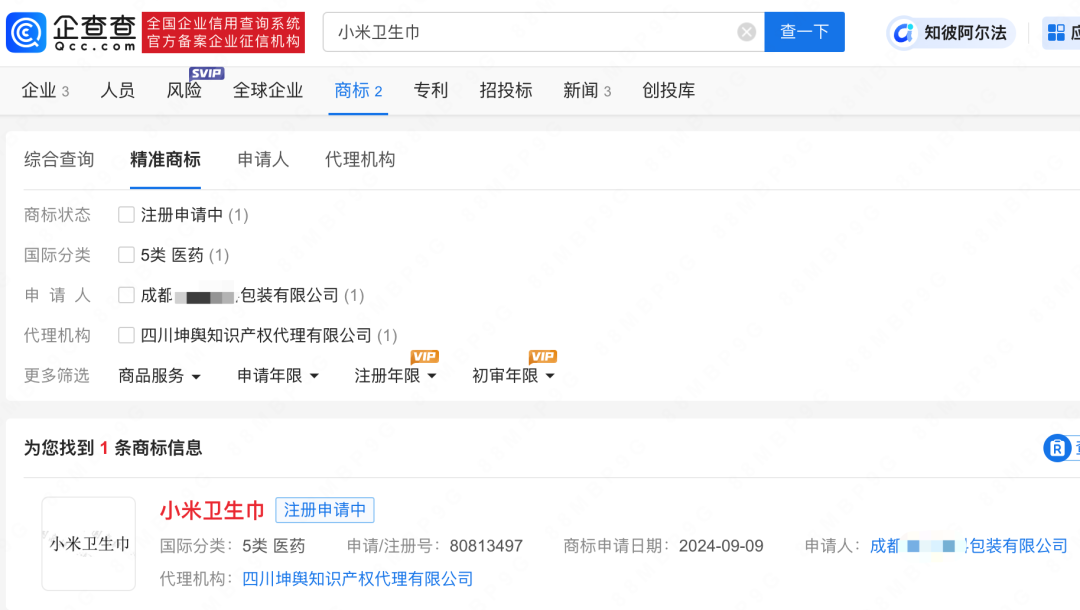The width and height of the screenshot is (1080, 610).
Task: Open the red 小米卫生巾 trademark title
Action: tap(212, 510)
